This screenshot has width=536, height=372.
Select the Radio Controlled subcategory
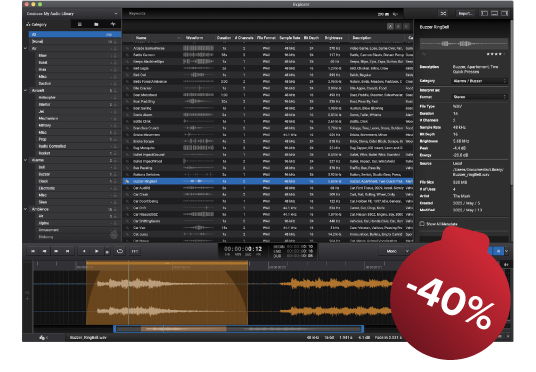[78, 146]
